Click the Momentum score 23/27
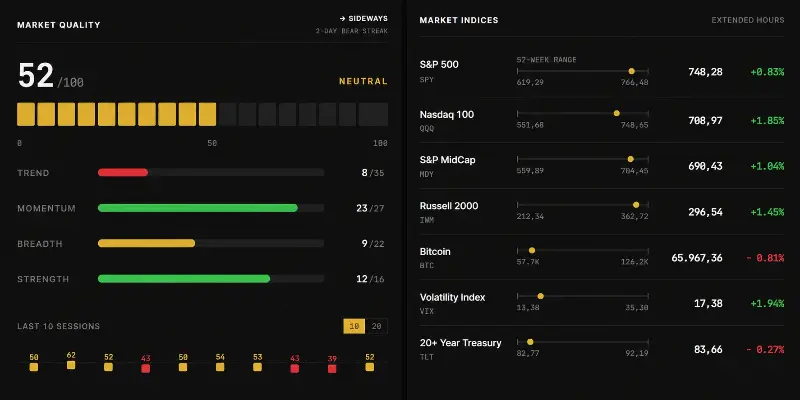 point(370,208)
